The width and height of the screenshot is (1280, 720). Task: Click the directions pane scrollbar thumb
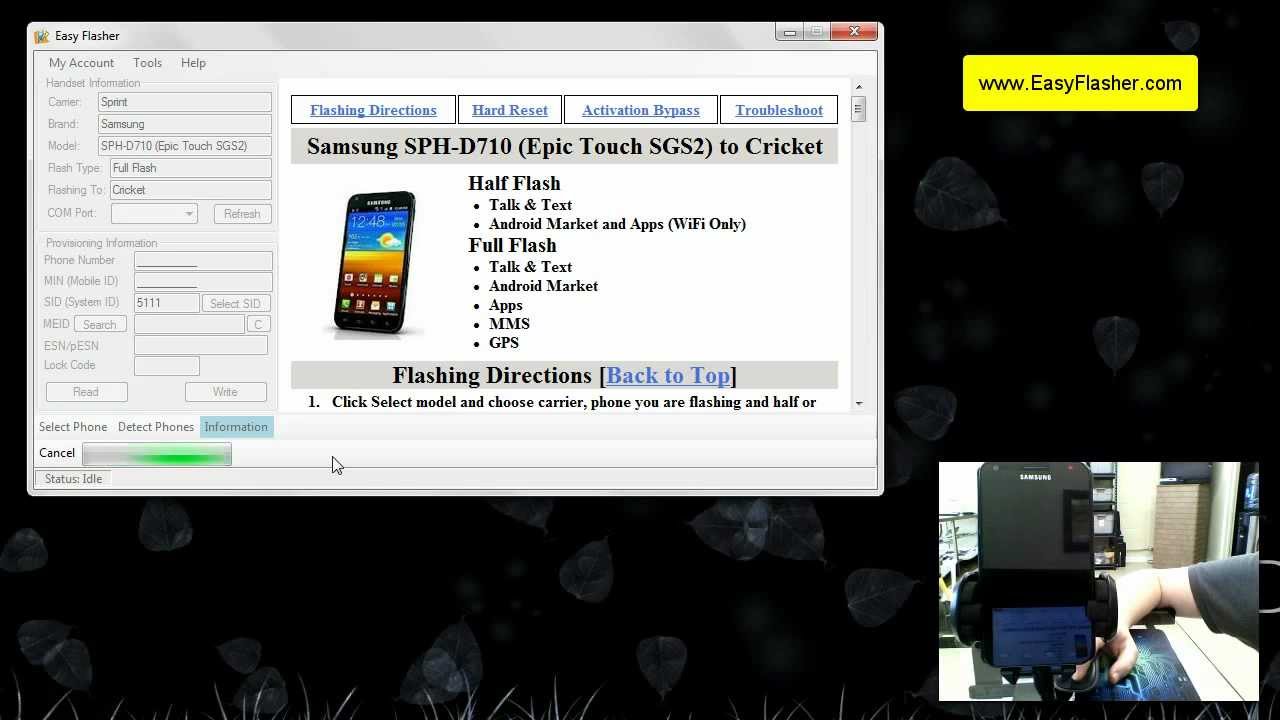858,109
